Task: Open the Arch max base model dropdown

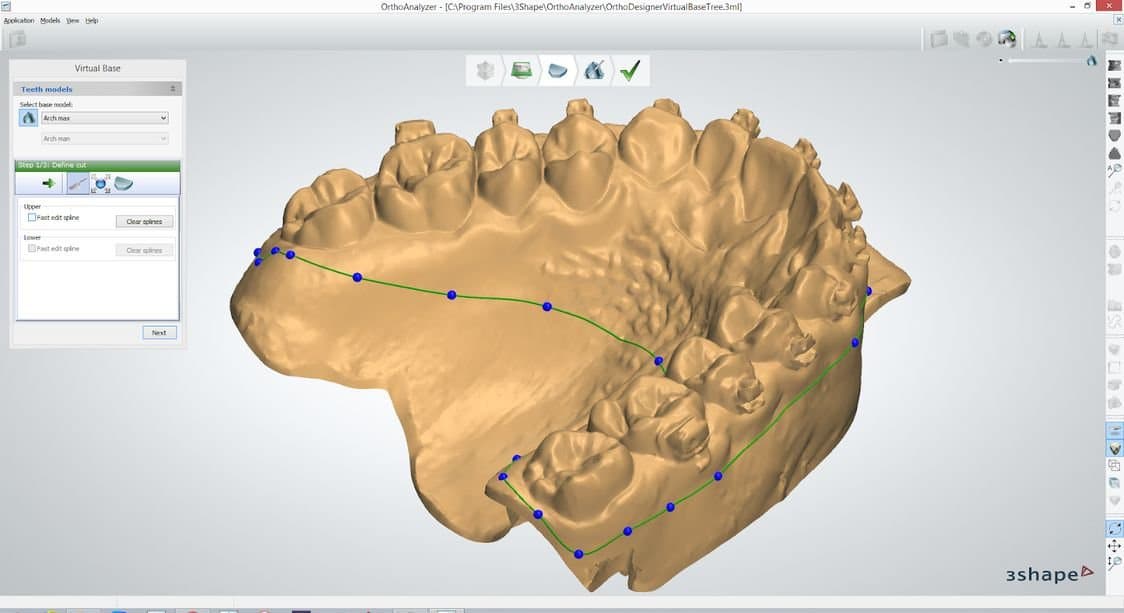Action: pos(105,118)
